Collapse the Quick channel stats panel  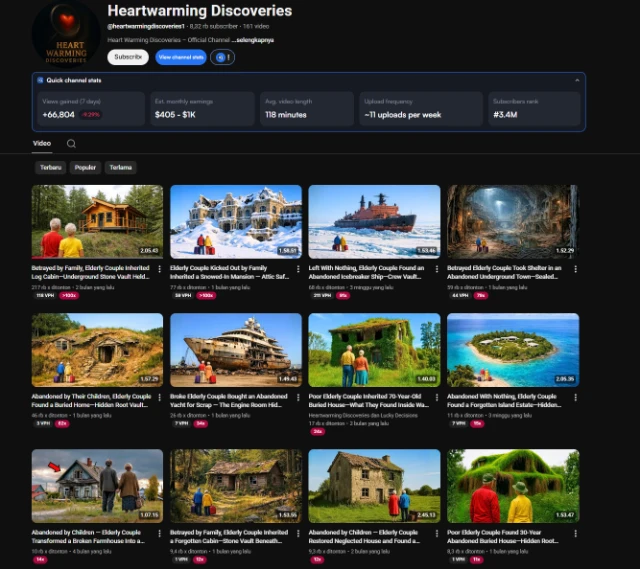pos(576,80)
